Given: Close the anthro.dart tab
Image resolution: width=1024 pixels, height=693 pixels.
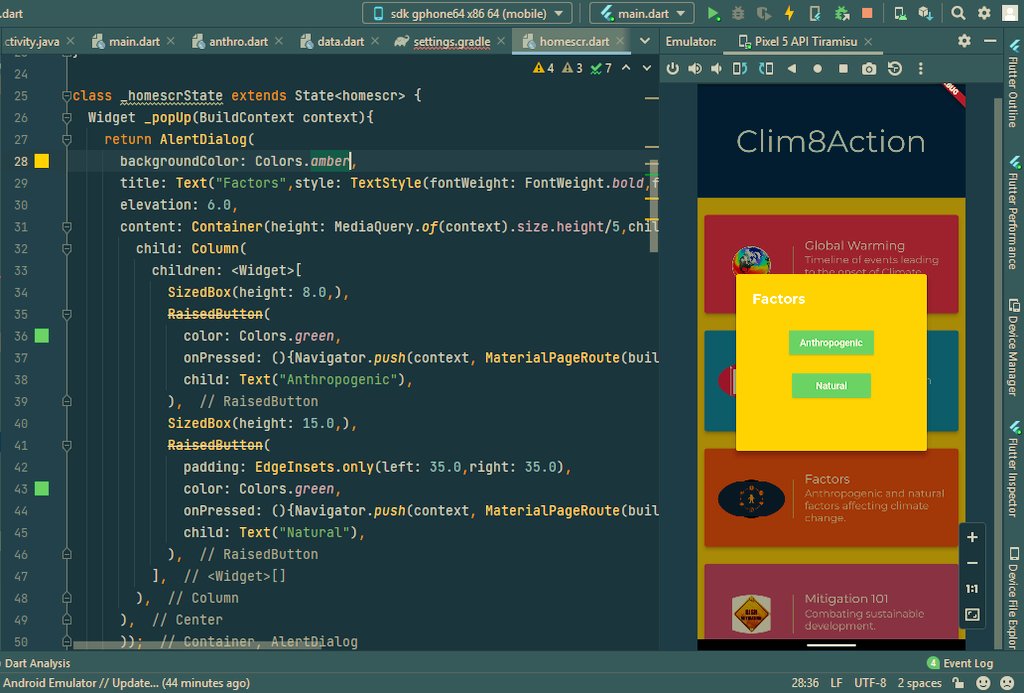Looking at the screenshot, I should [279, 40].
